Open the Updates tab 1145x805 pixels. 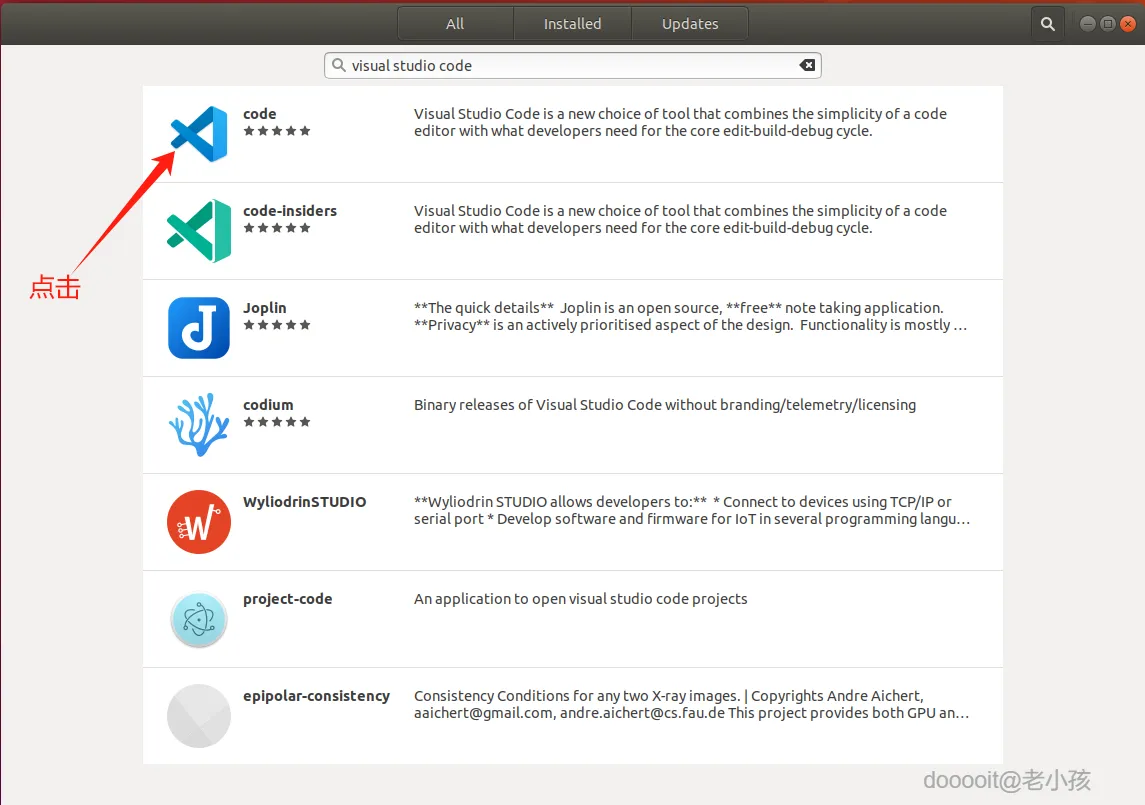tap(690, 24)
